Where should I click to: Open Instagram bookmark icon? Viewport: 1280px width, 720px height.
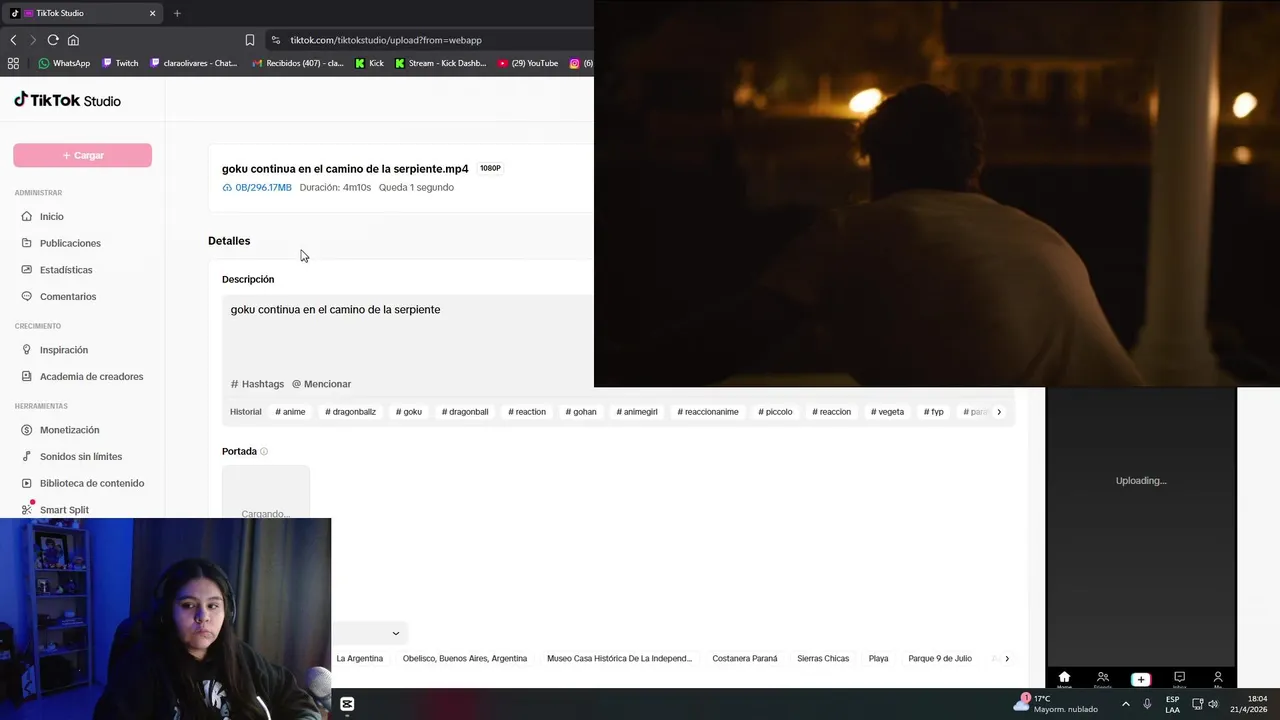pos(575,63)
